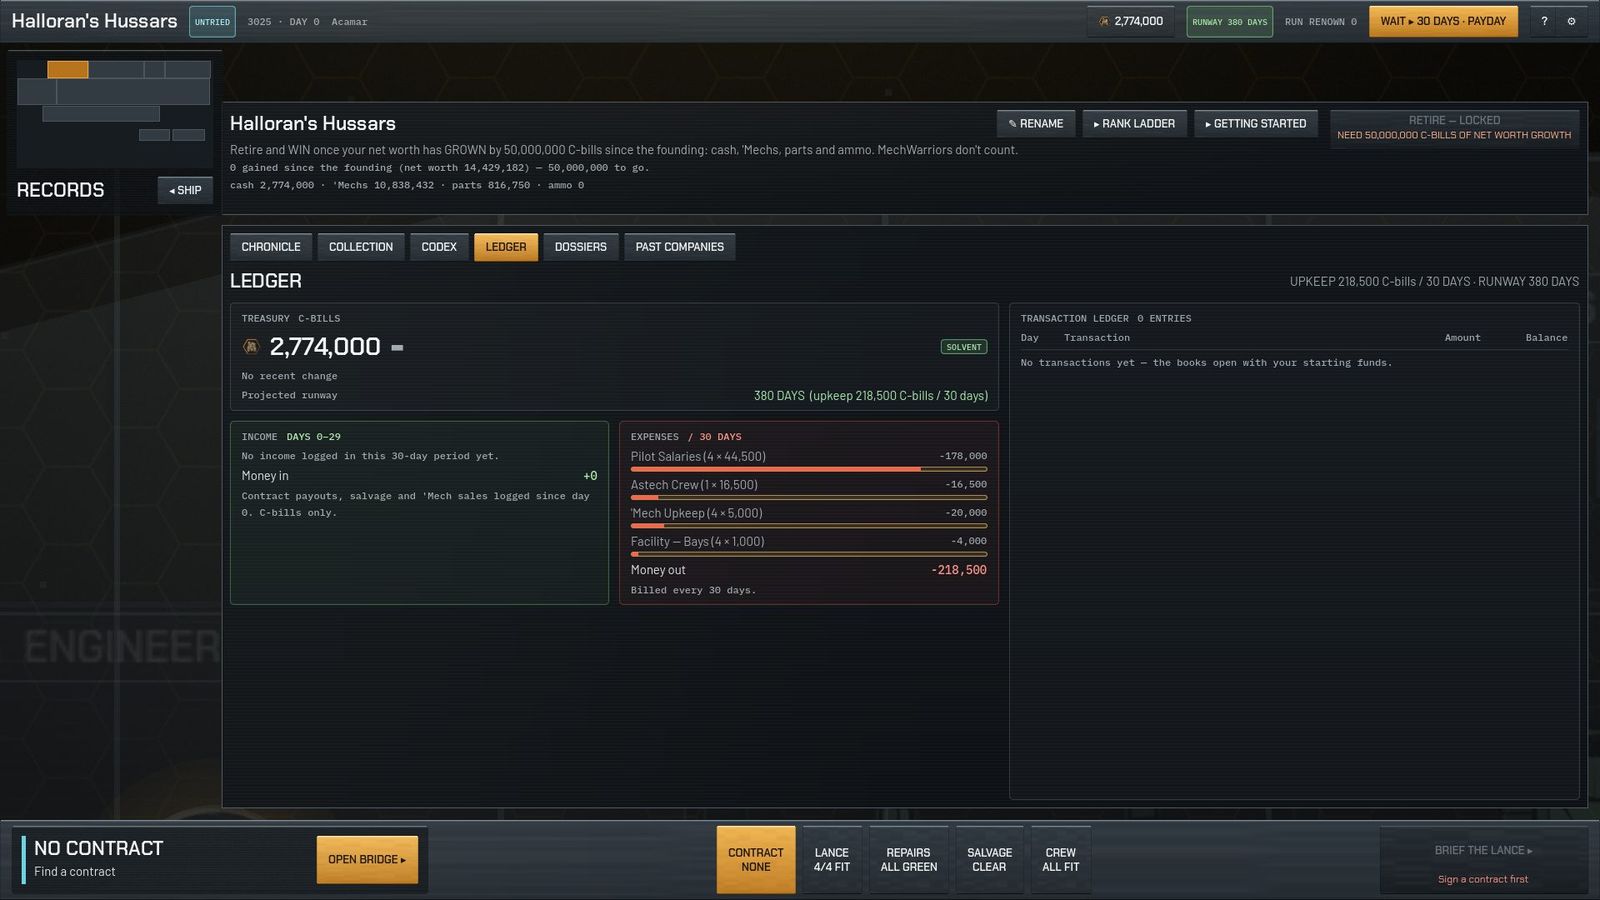Expand the GETTING STARTED guide
The width and height of the screenshot is (1600, 900).
(1256, 124)
